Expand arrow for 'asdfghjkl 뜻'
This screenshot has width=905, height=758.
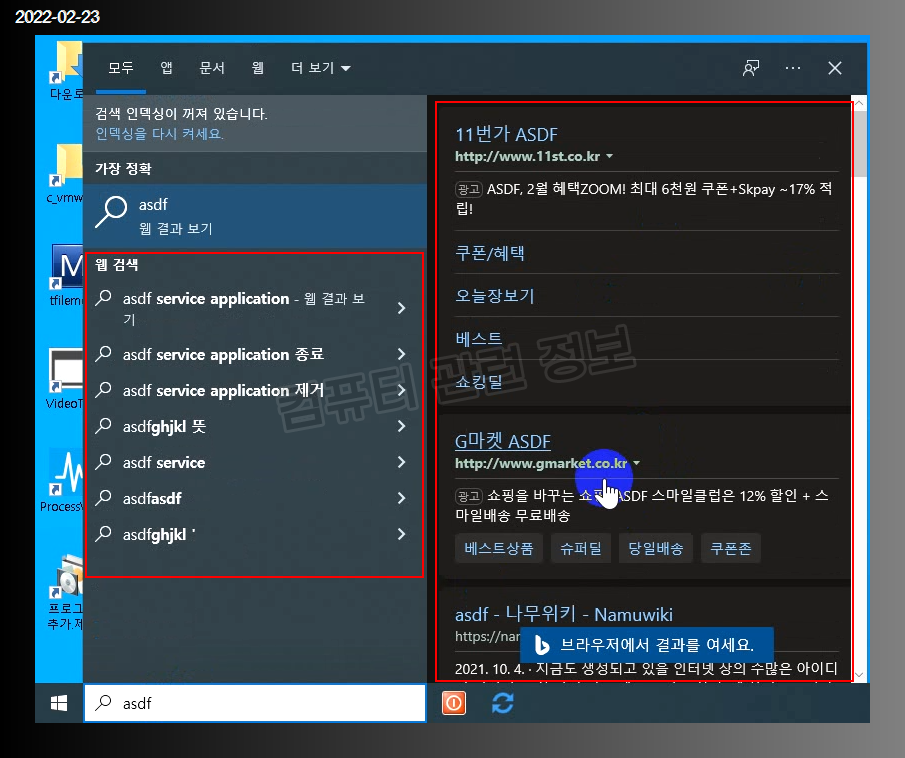tap(402, 426)
